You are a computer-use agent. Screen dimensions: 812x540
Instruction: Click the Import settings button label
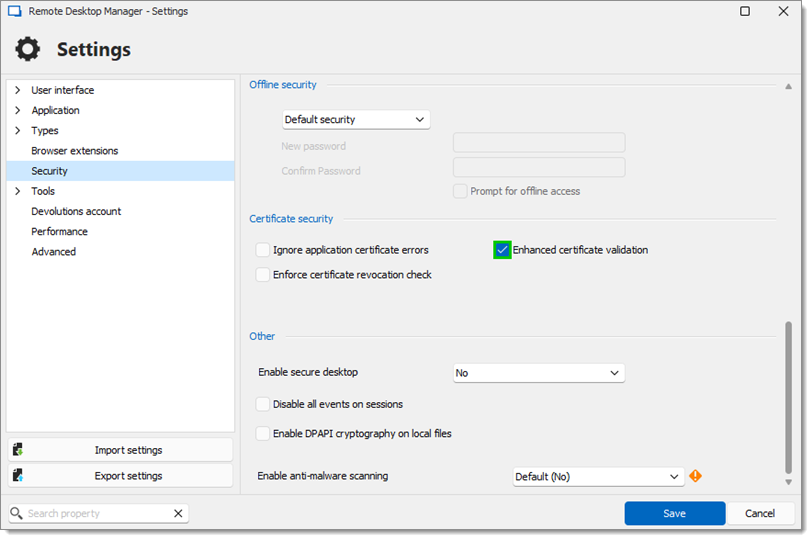pos(128,450)
